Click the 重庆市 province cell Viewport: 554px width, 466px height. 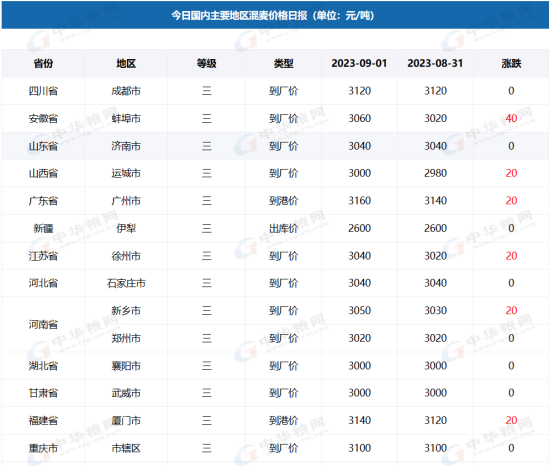tap(43, 448)
